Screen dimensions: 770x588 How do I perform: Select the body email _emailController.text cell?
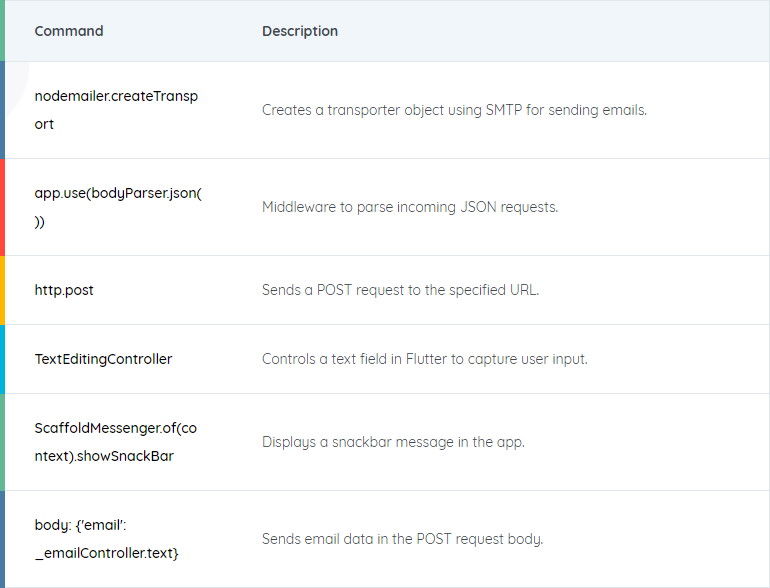point(107,539)
